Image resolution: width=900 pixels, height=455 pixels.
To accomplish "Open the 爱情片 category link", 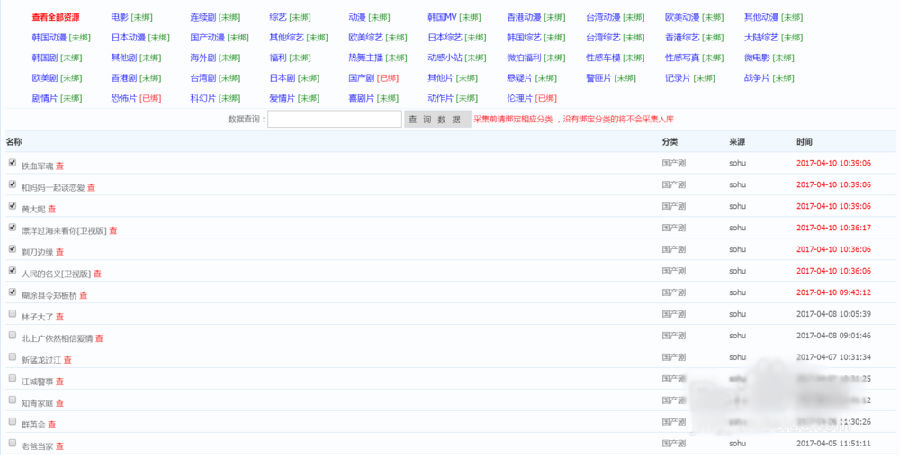I will pos(282,99).
